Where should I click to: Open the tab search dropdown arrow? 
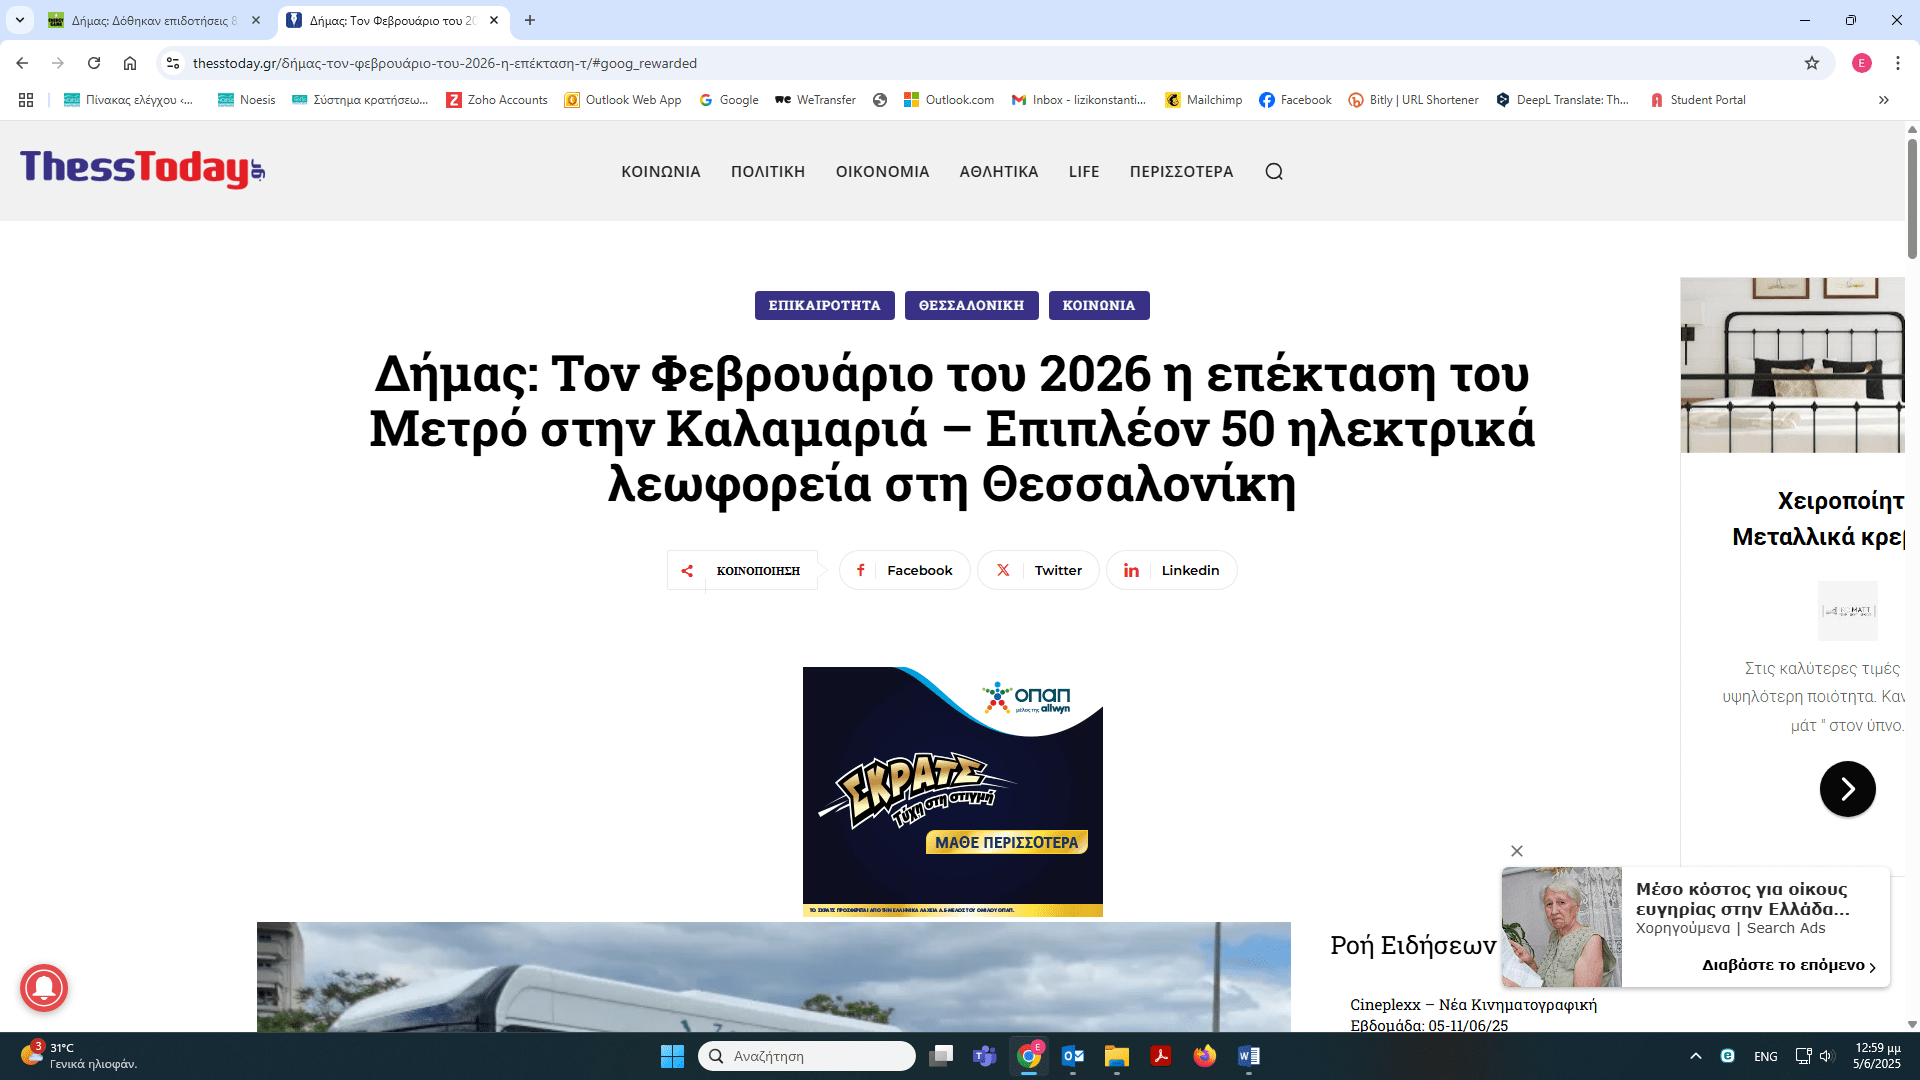(x=19, y=20)
